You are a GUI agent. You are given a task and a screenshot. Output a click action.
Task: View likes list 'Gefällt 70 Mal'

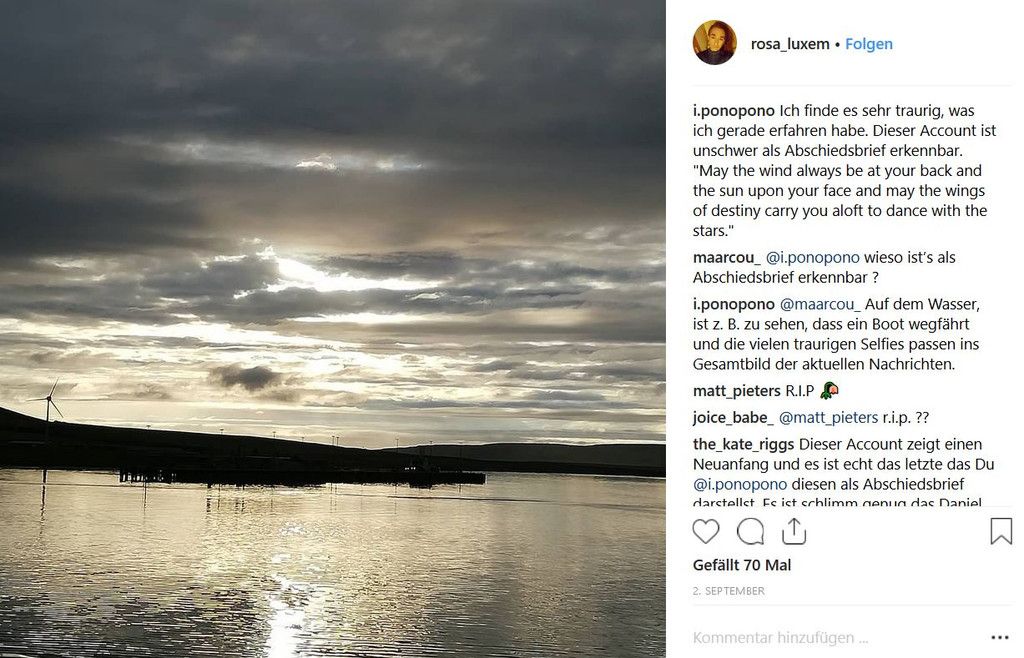[742, 565]
